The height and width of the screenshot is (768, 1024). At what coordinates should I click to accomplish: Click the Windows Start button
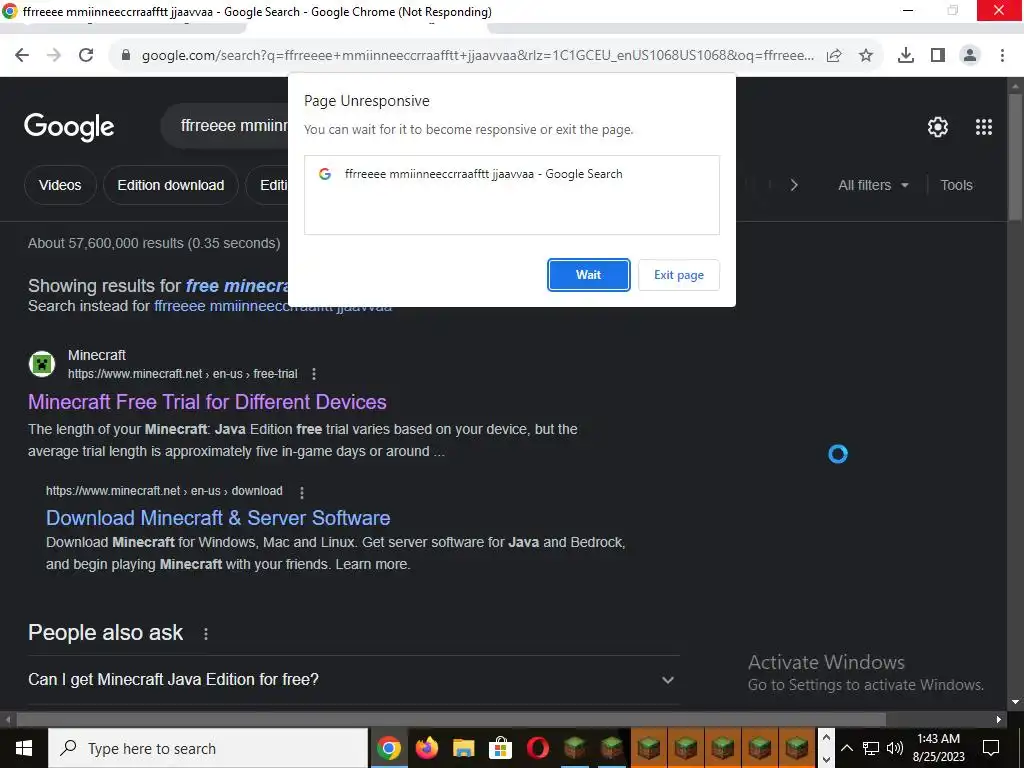coord(24,748)
